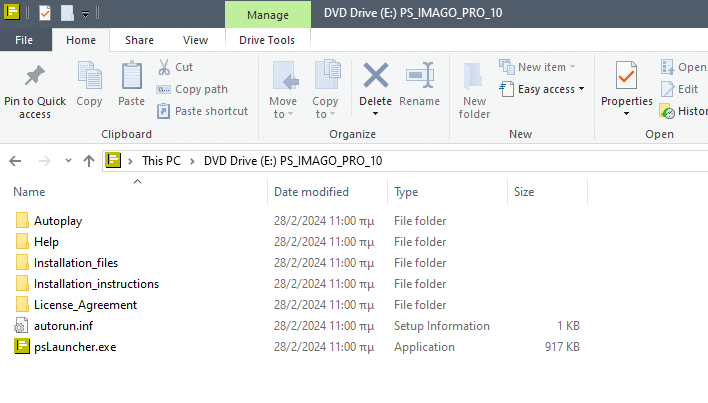Expand chevron after This PC breadcrumb
The height and width of the screenshot is (403, 708).
coord(192,161)
